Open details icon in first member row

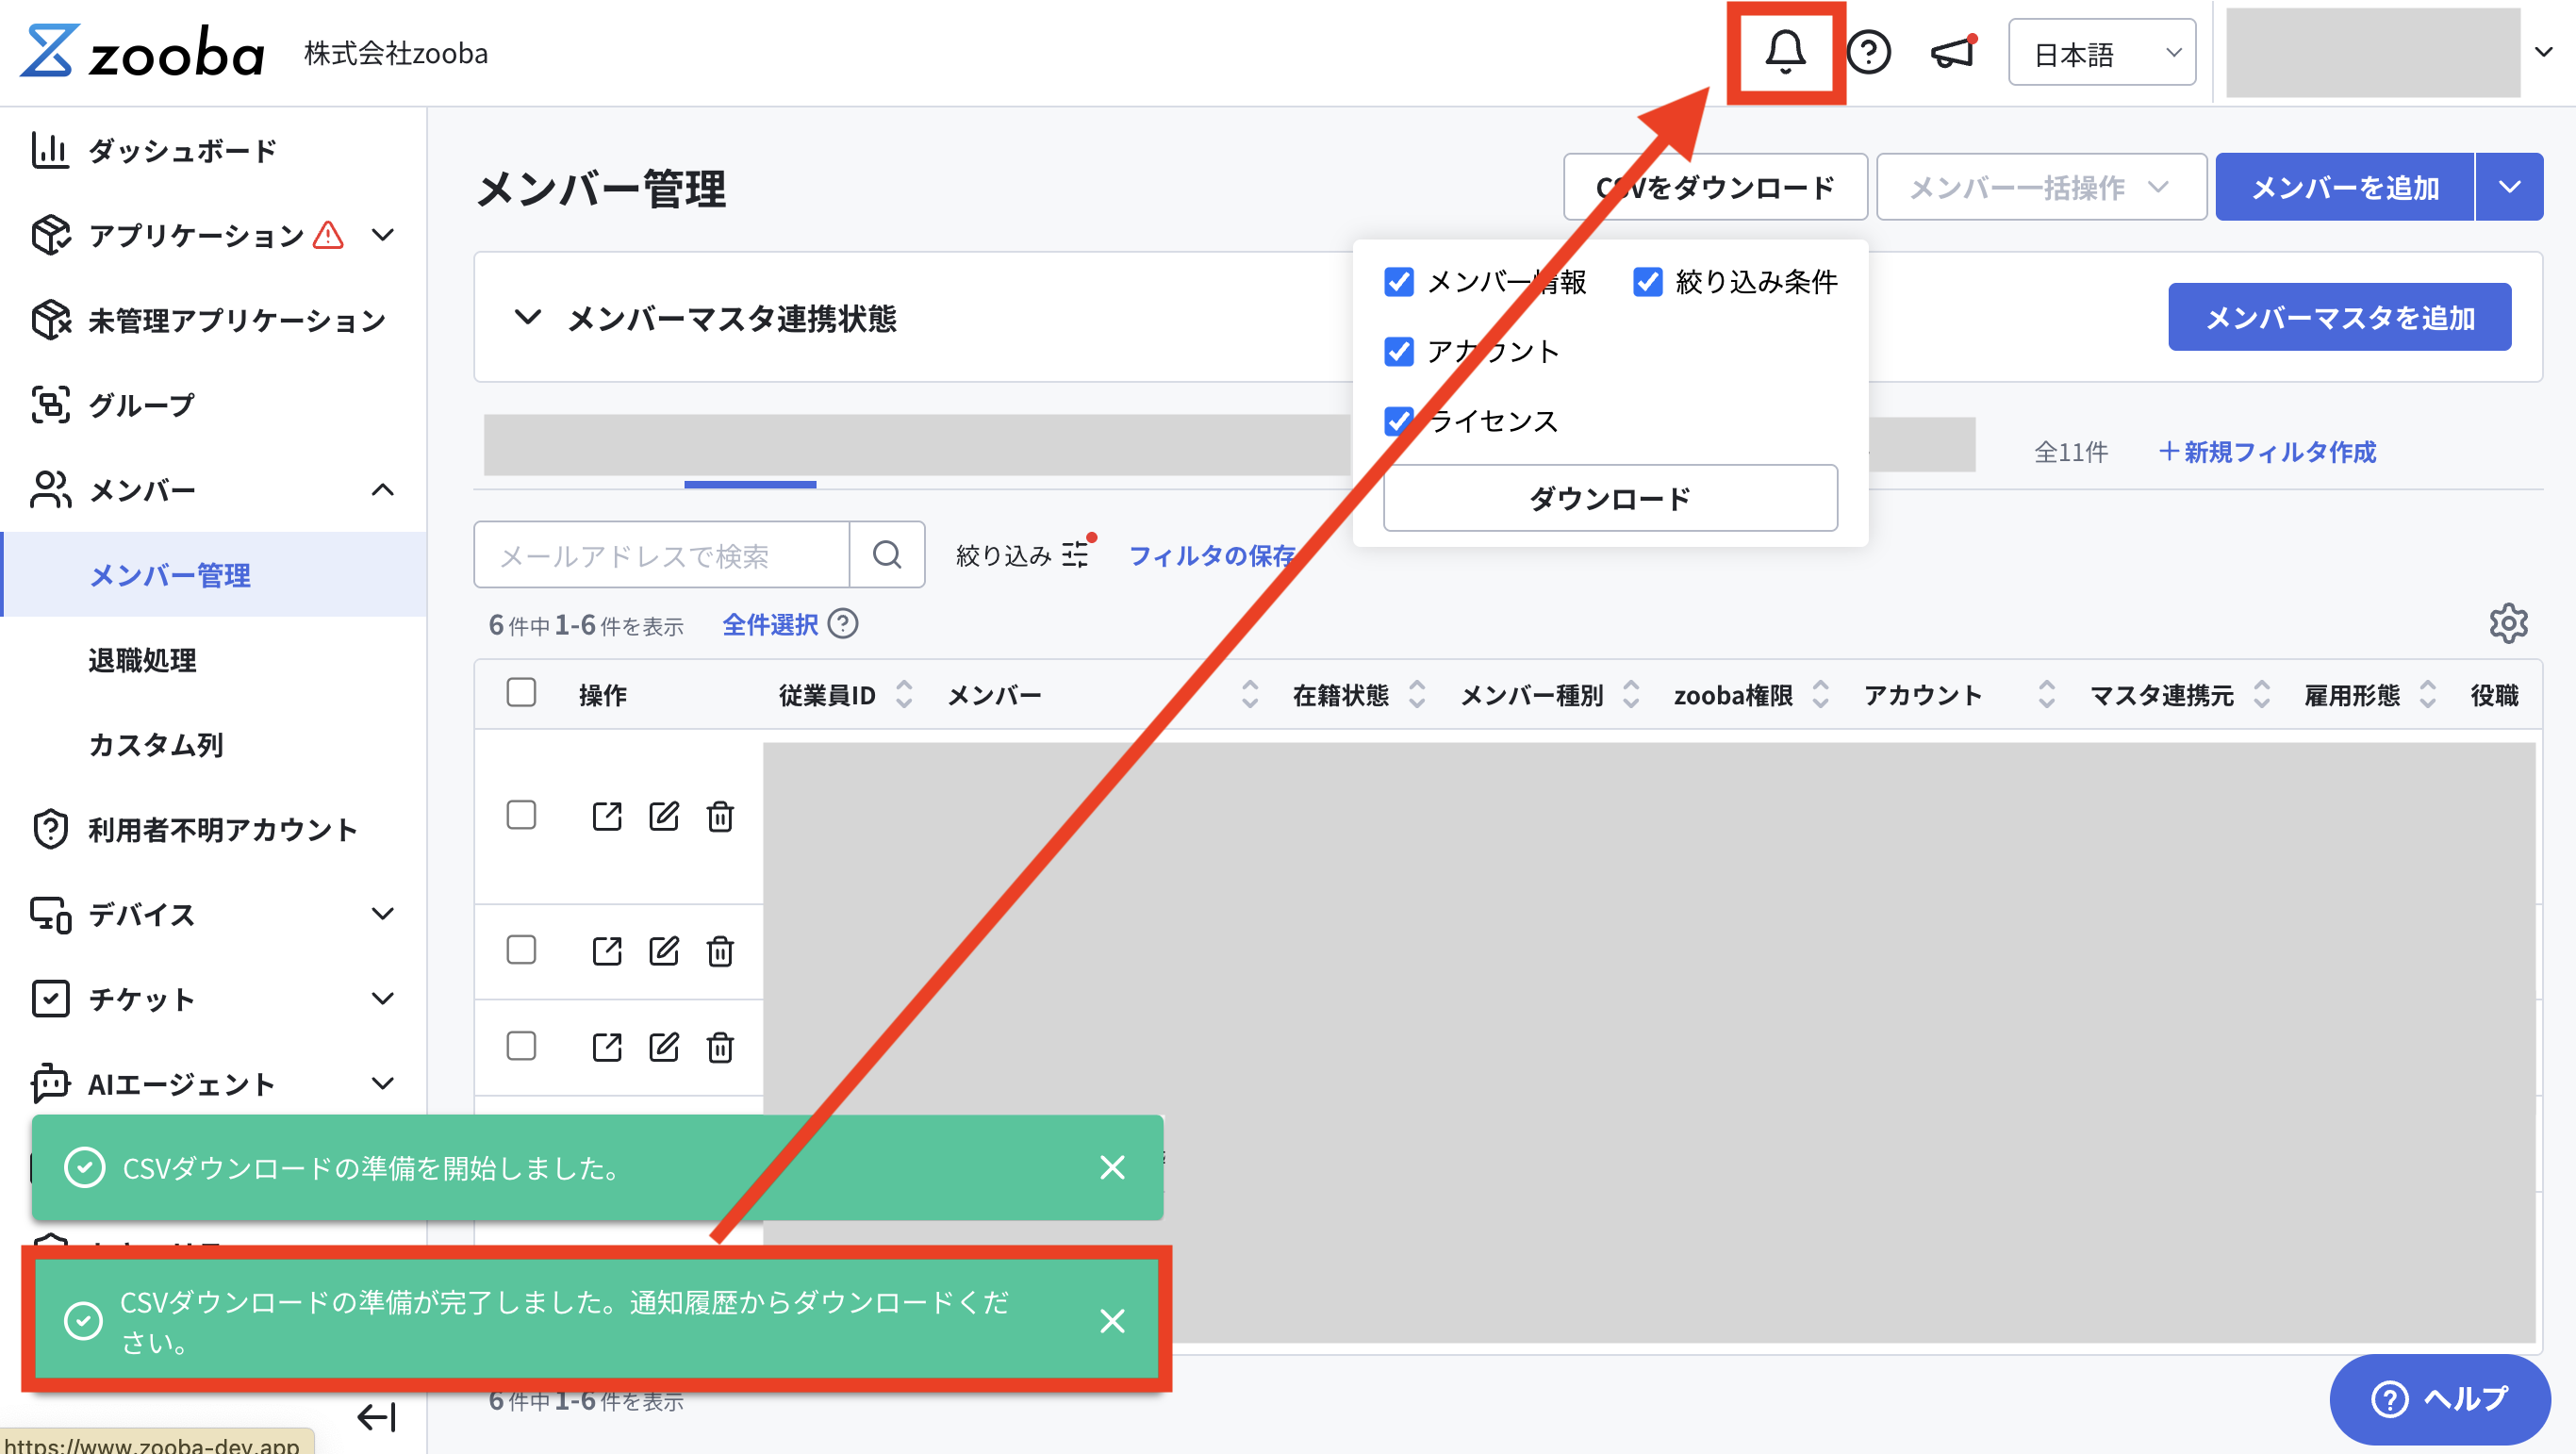[607, 816]
